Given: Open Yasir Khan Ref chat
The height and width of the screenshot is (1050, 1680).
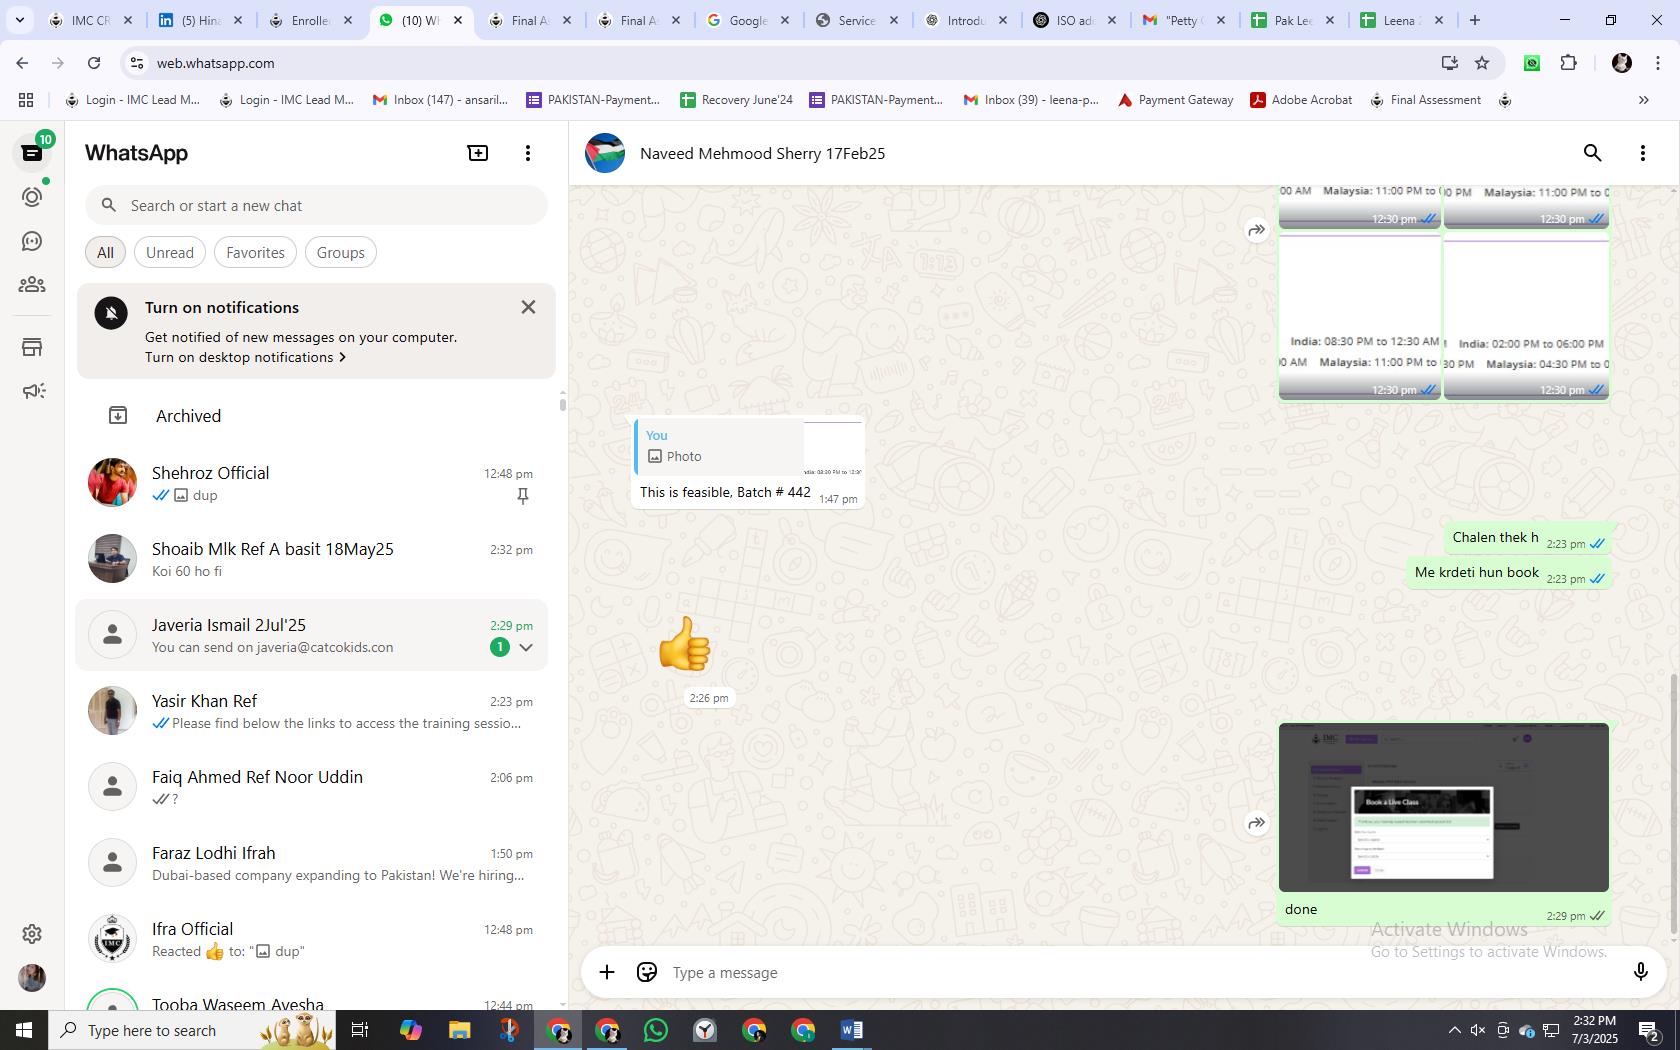Looking at the screenshot, I should [x=312, y=711].
